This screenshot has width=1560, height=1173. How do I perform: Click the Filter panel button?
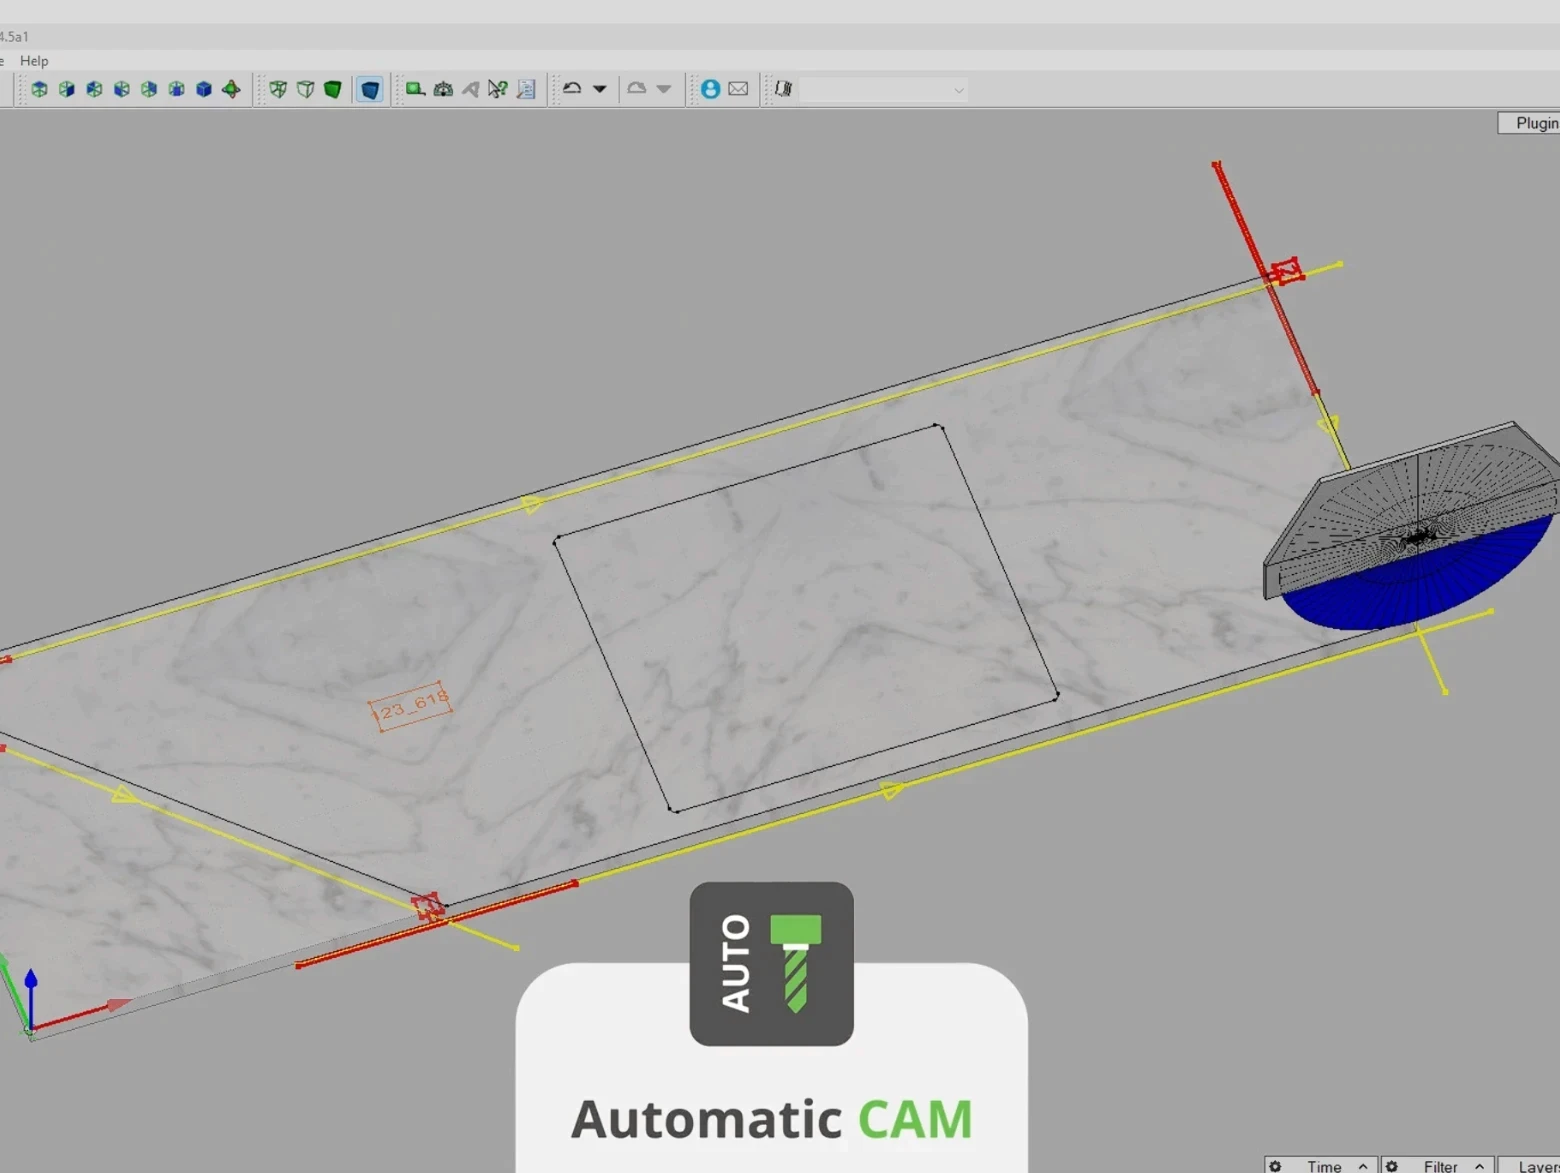pyautogui.click(x=1439, y=1166)
